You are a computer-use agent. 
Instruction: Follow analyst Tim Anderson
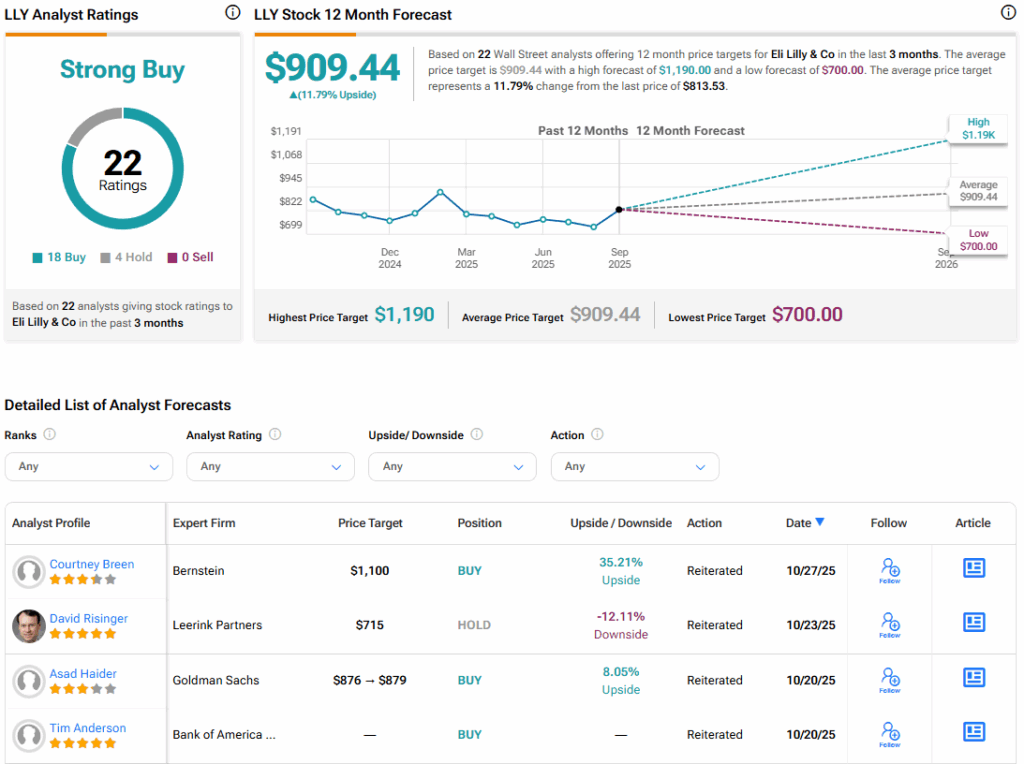pos(889,733)
